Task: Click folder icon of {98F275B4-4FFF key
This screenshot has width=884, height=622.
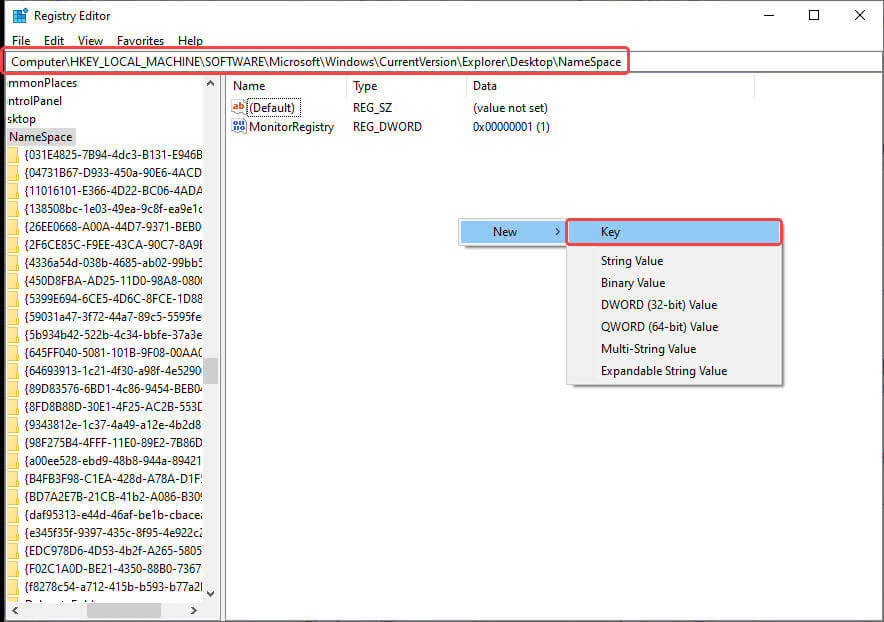Action: point(14,443)
